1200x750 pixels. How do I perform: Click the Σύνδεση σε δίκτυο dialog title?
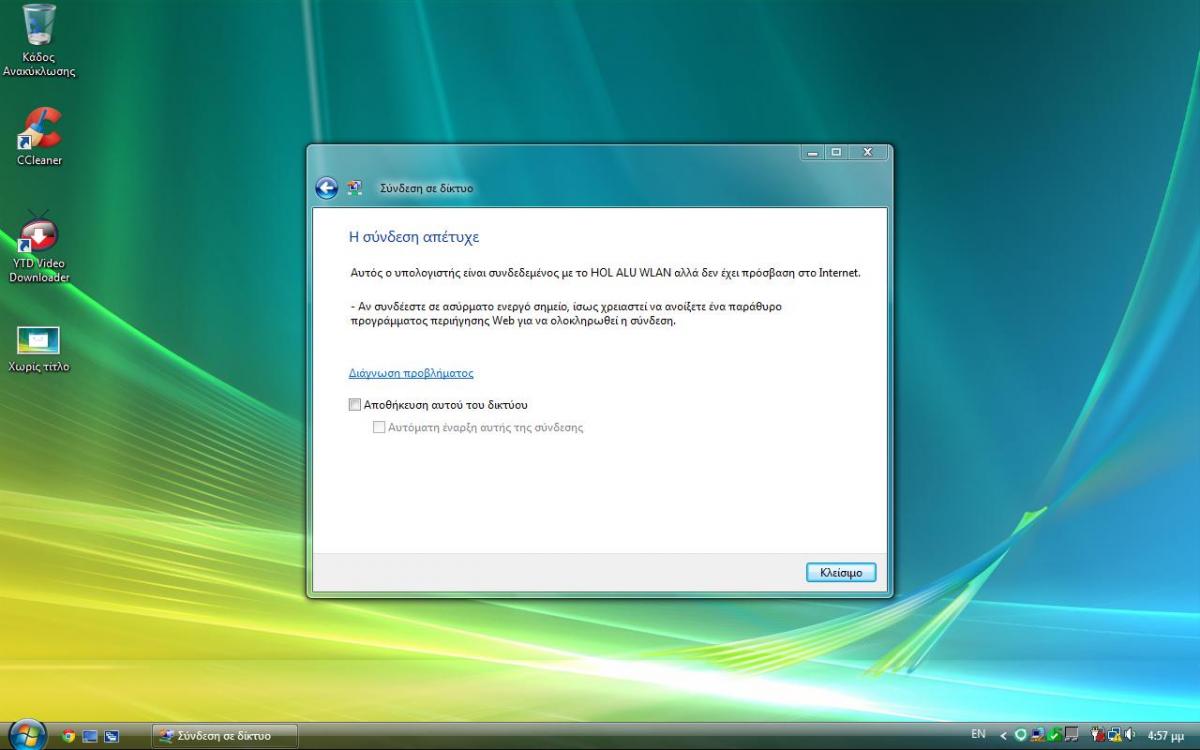click(426, 188)
